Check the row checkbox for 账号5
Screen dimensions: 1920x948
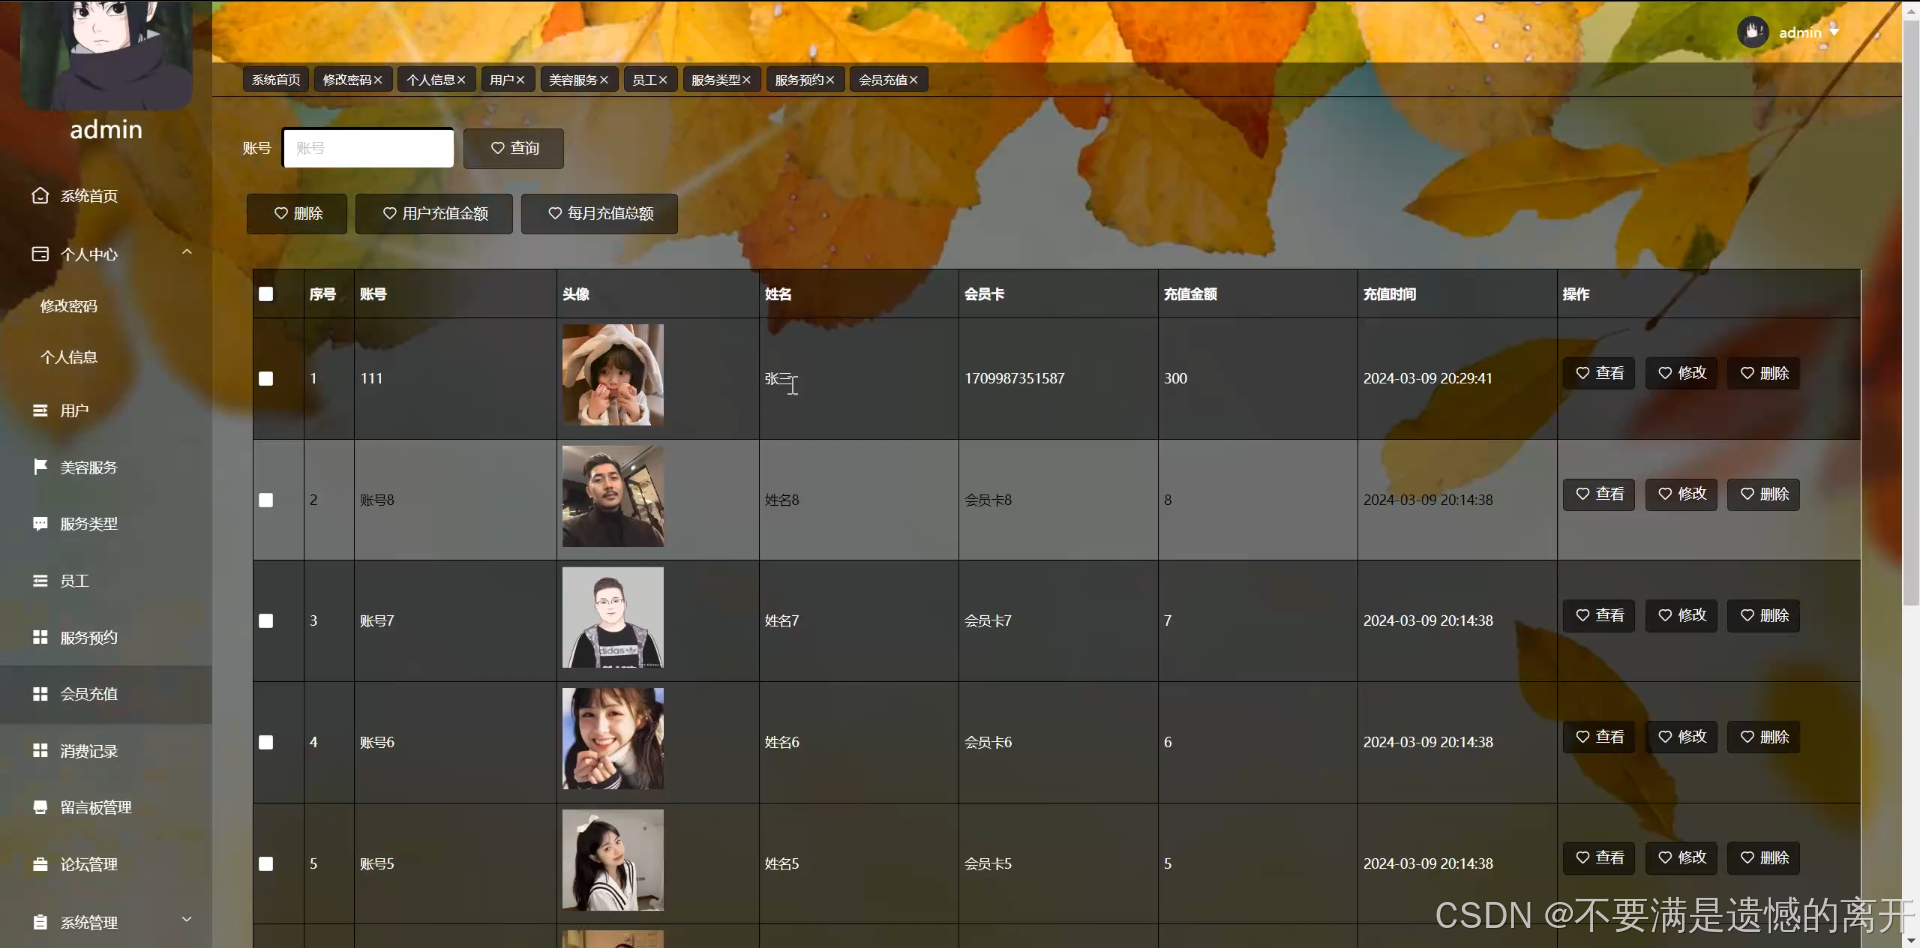[x=266, y=864]
